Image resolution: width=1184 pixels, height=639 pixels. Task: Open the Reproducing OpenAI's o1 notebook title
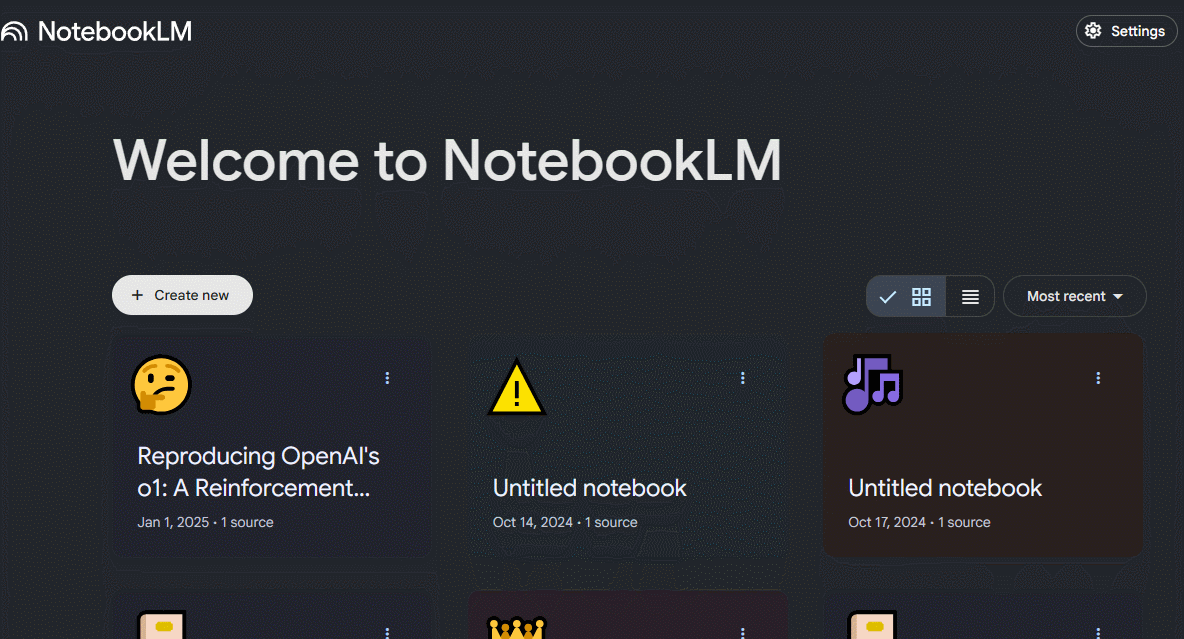[258, 472]
